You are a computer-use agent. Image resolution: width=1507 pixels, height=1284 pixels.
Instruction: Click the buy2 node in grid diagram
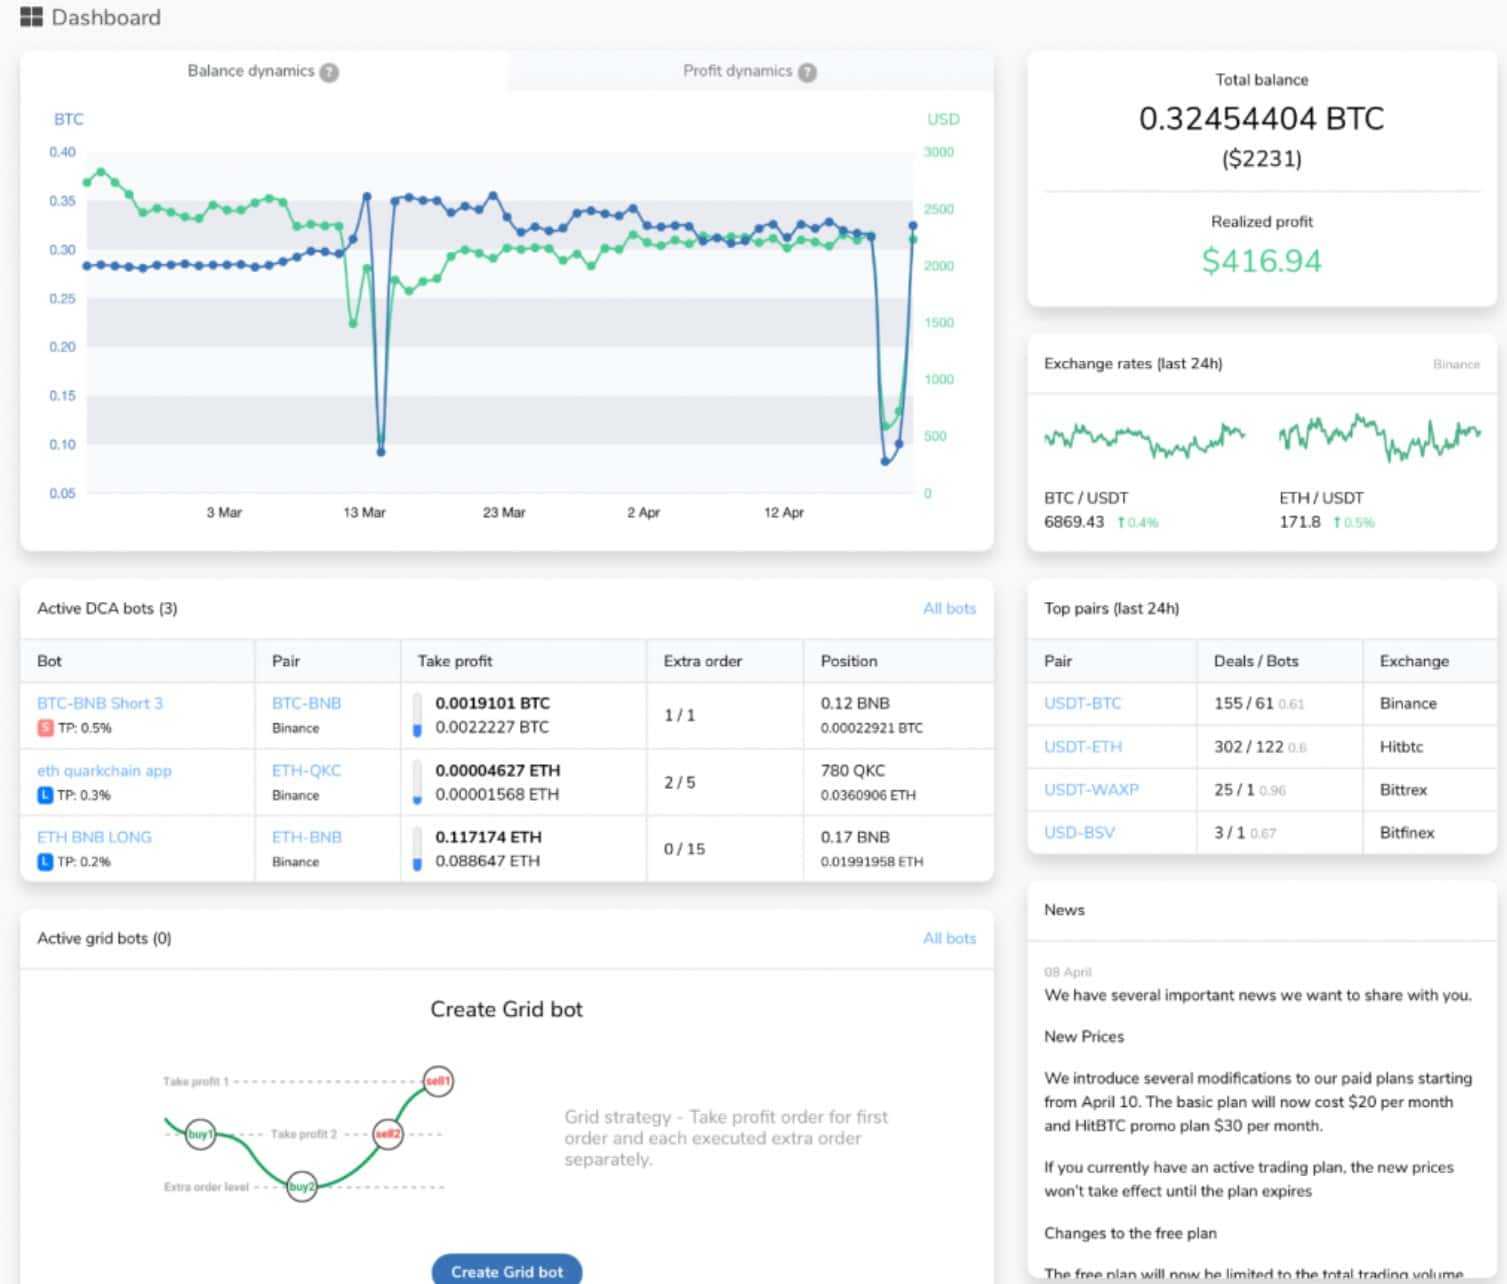point(301,1187)
